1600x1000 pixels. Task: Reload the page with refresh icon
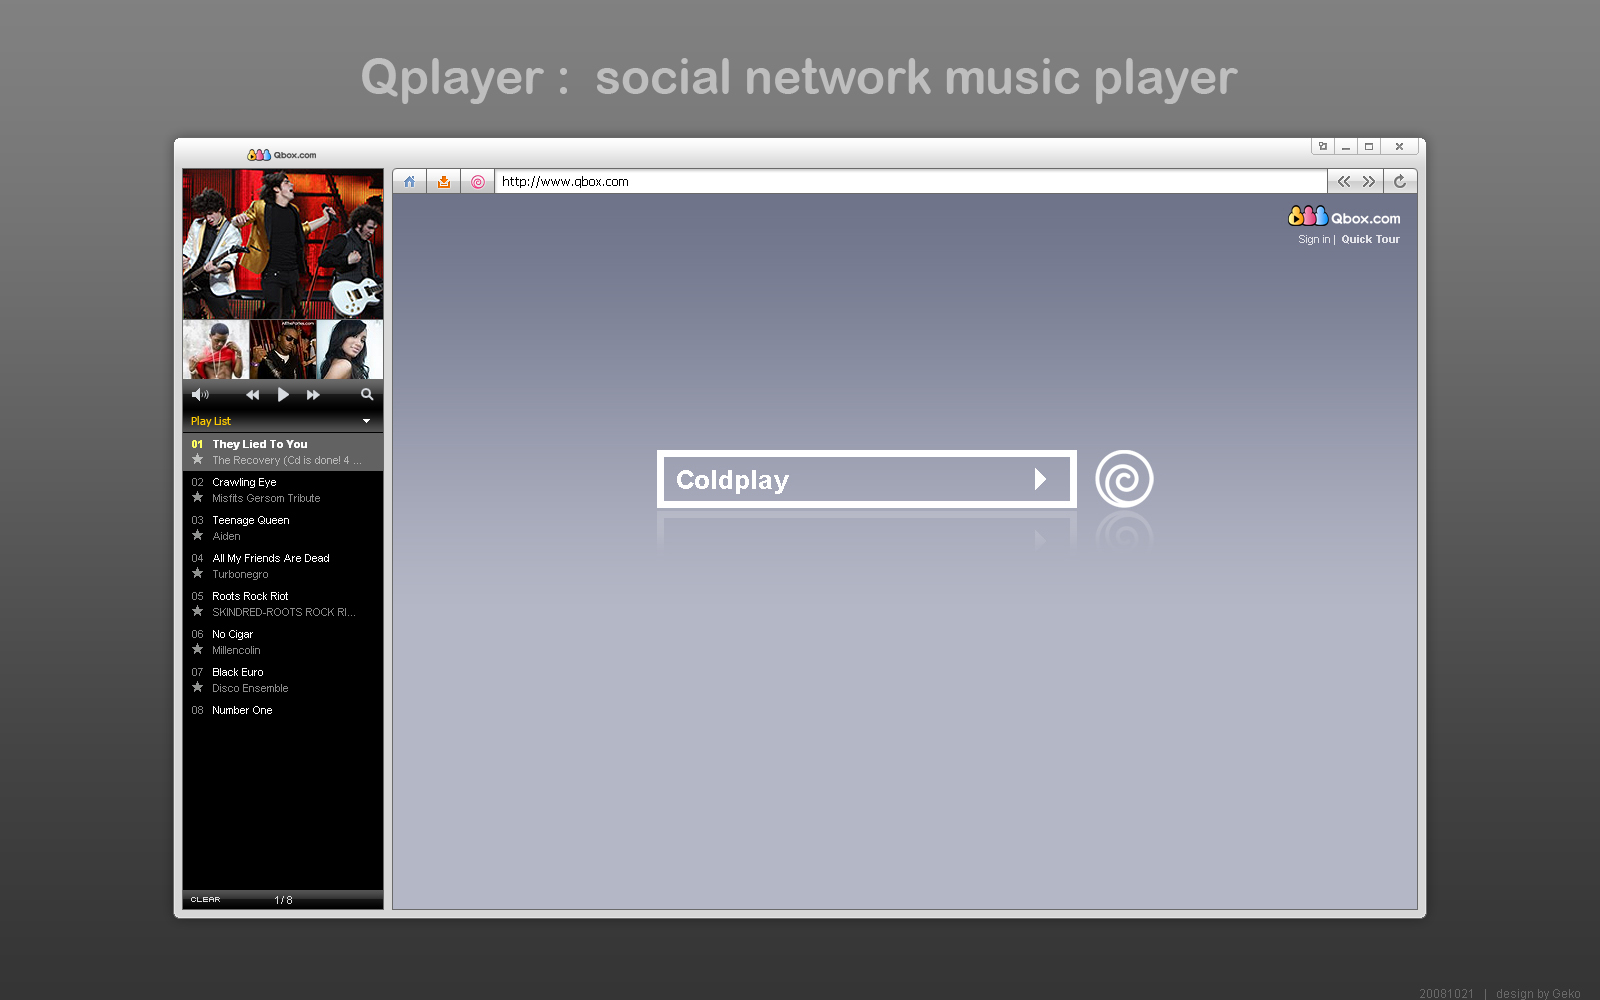coord(1400,182)
